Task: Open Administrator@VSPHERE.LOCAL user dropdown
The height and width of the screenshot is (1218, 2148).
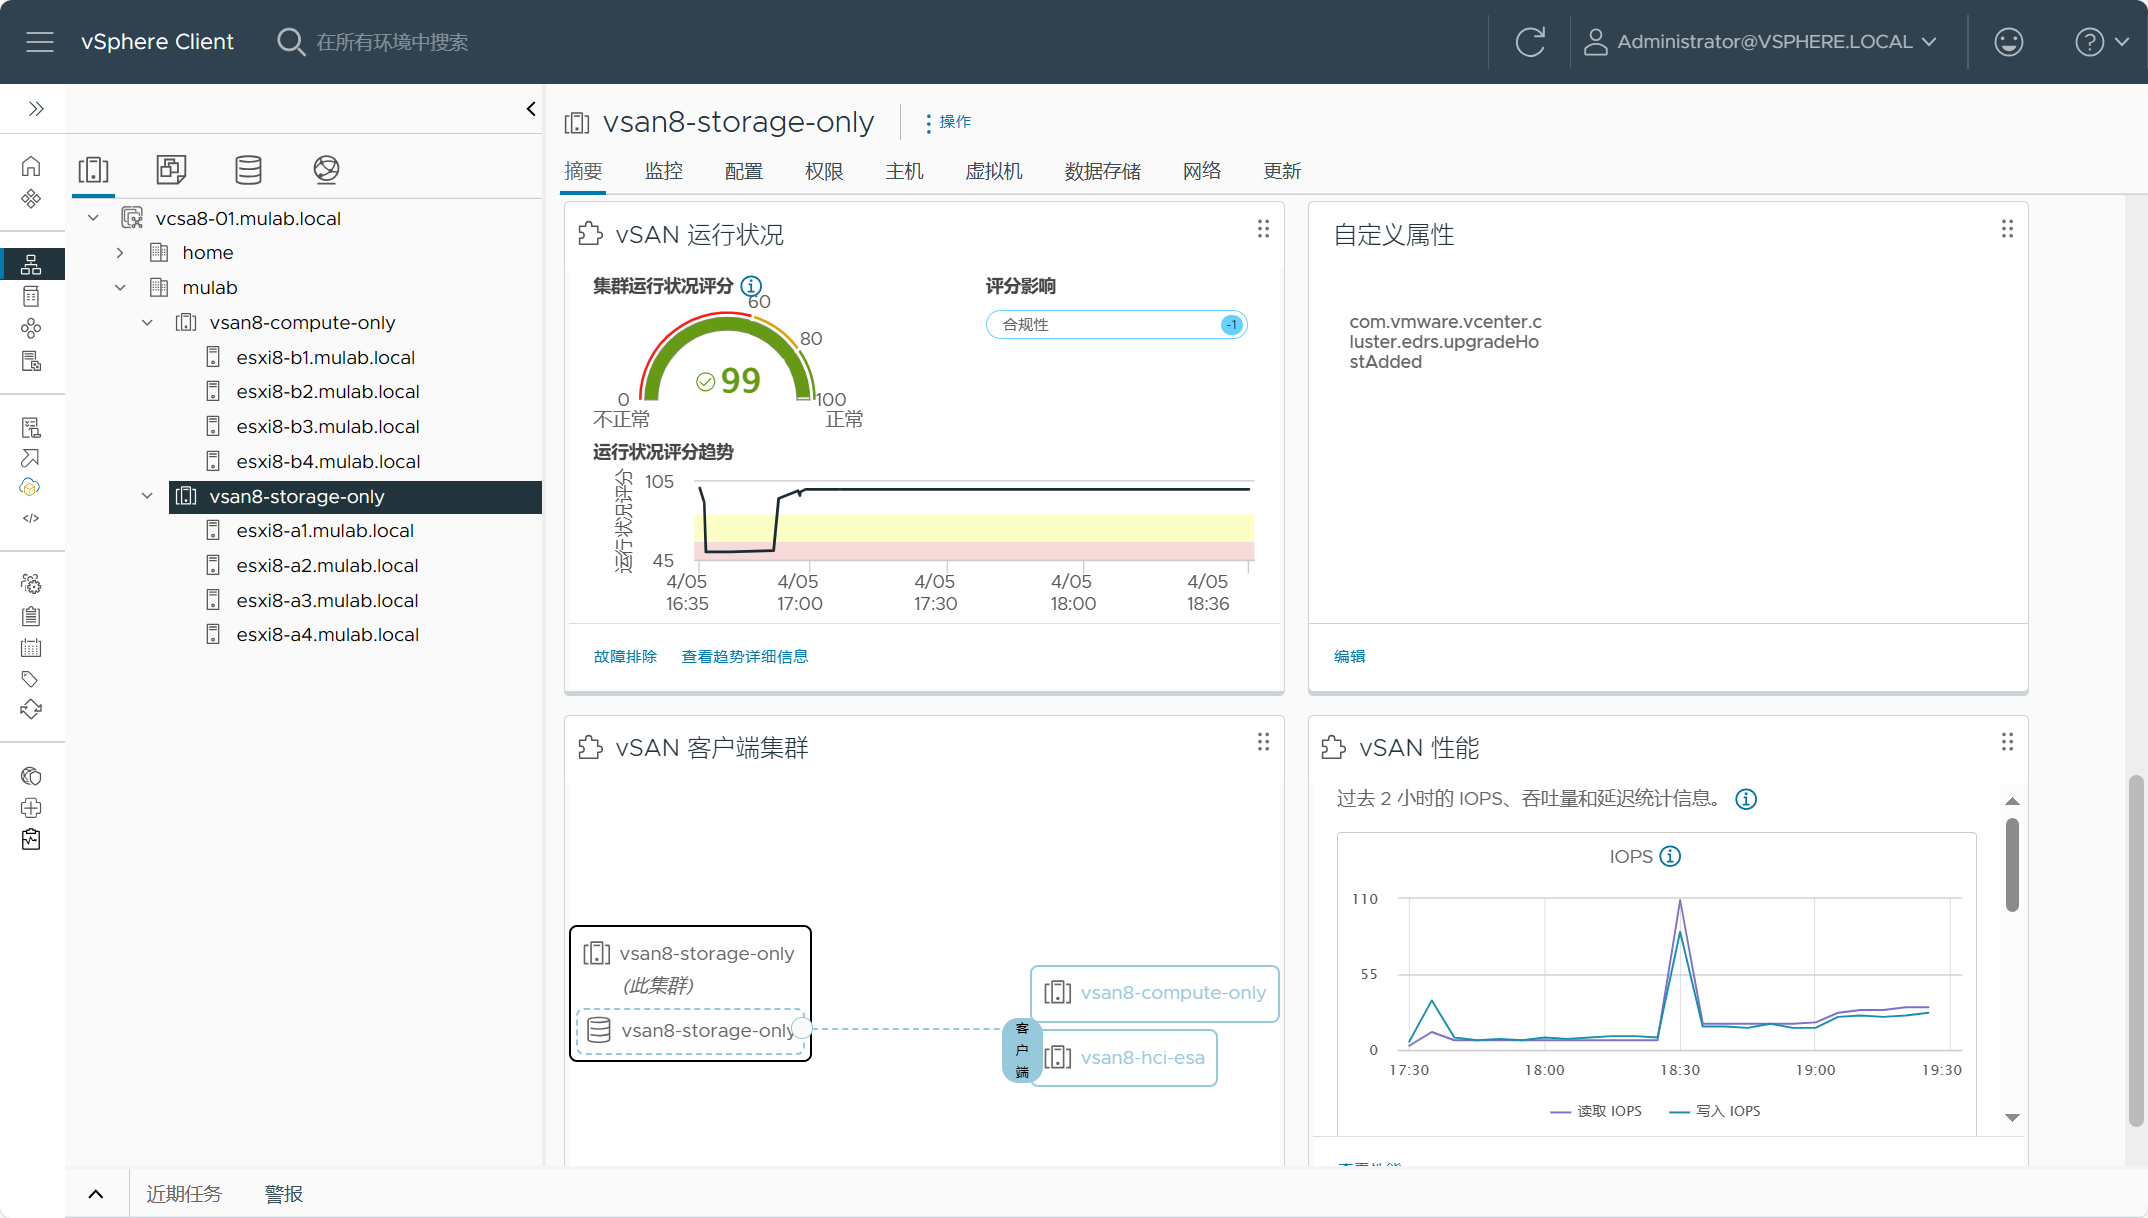Action: pyautogui.click(x=1761, y=42)
